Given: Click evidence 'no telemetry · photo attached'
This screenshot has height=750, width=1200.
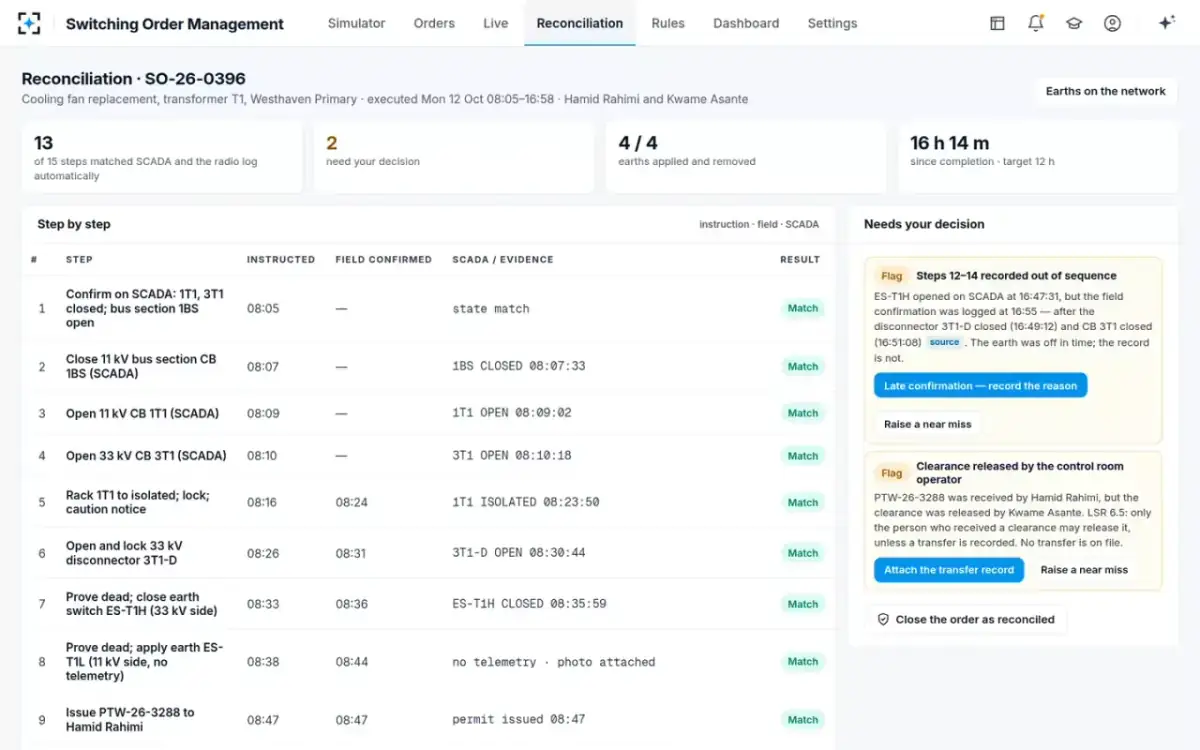Looking at the screenshot, I should pos(554,662).
